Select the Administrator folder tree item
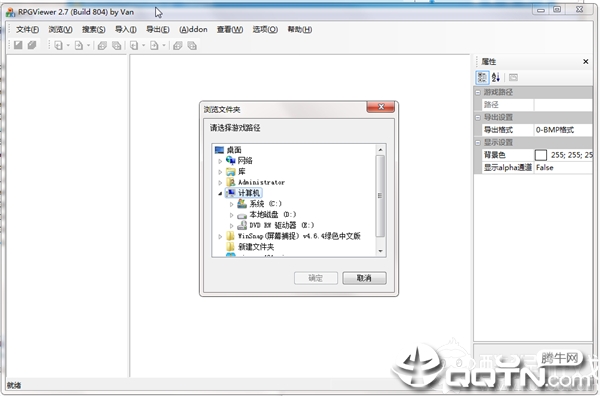 [x=261, y=182]
